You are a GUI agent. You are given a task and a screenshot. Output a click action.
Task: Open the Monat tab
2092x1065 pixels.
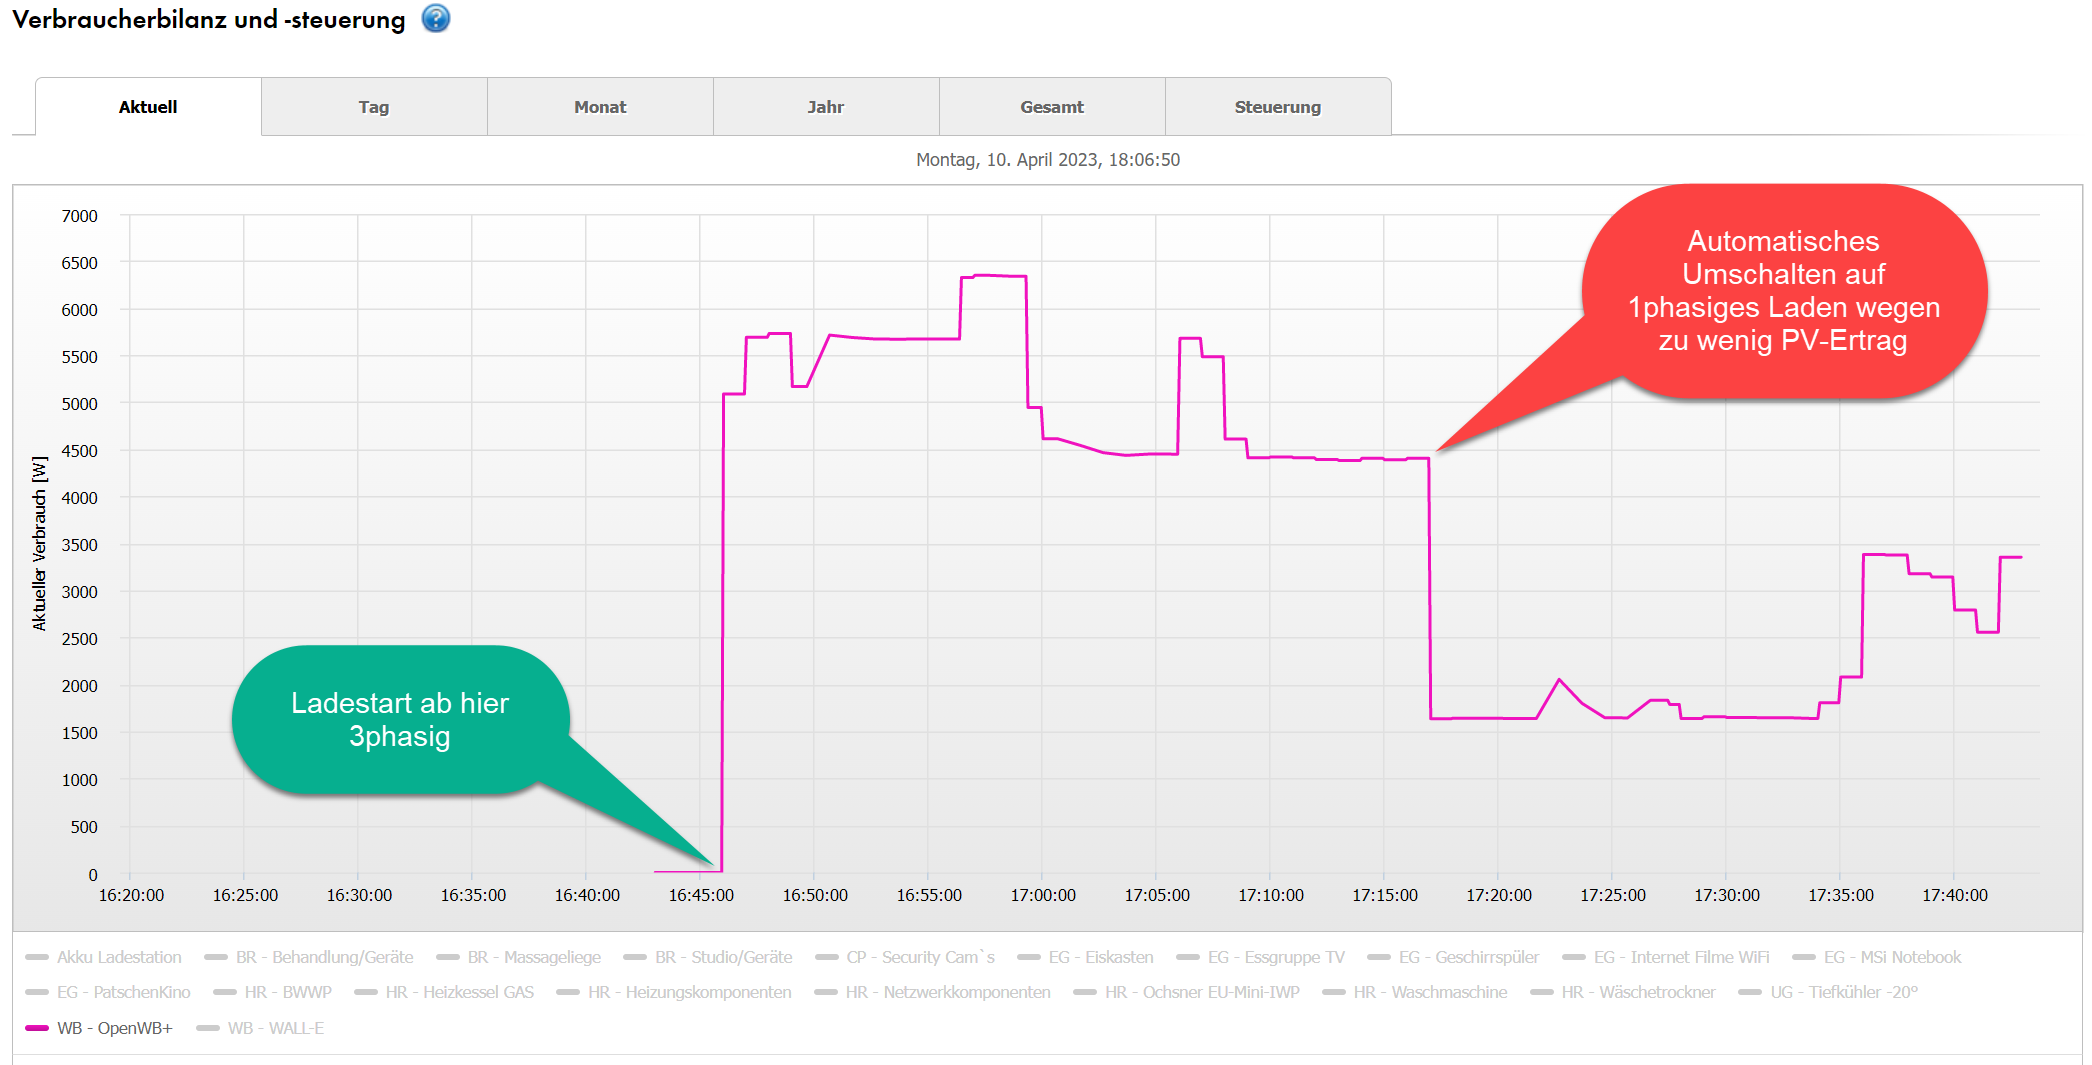click(x=600, y=107)
